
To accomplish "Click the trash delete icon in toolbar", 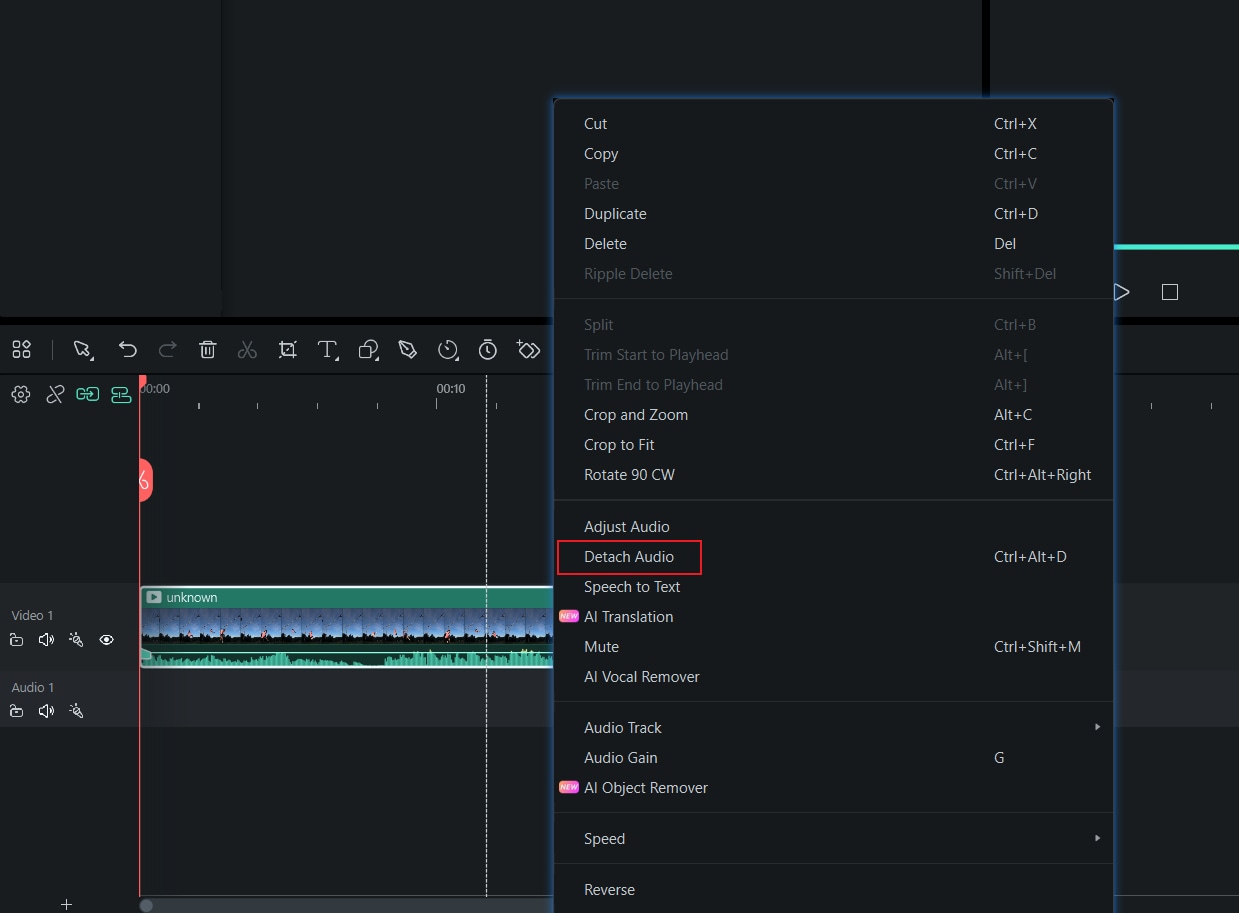I will point(208,349).
